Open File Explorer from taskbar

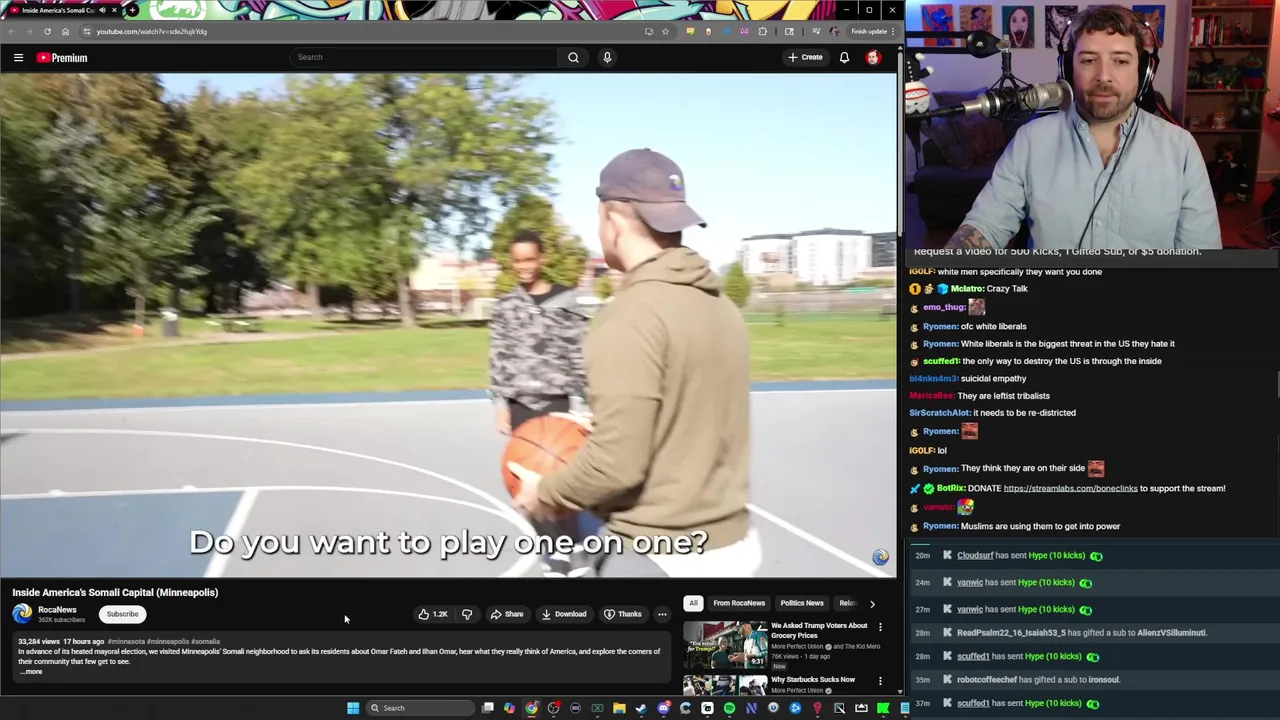coord(619,708)
